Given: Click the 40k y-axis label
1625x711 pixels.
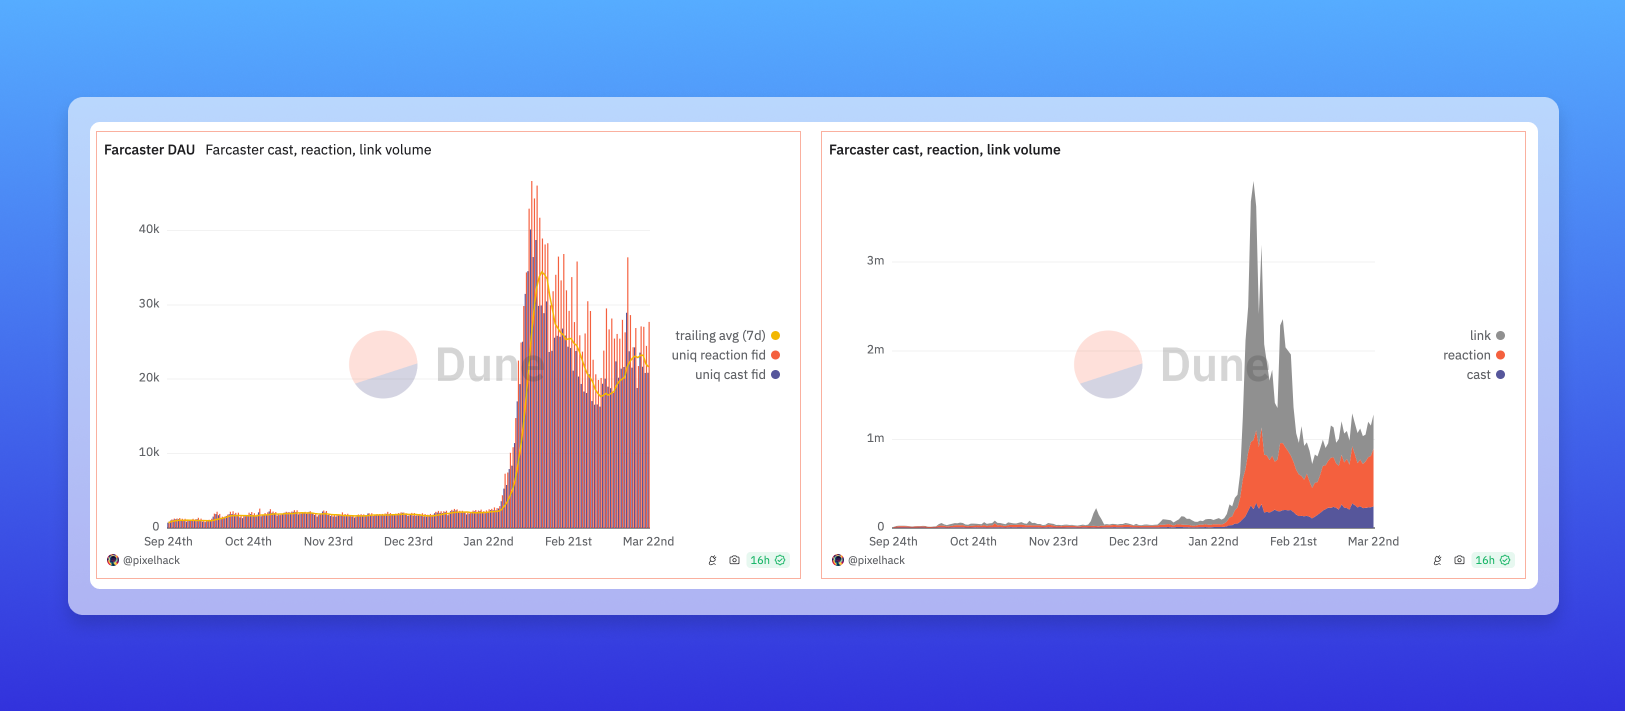Looking at the screenshot, I should (149, 230).
